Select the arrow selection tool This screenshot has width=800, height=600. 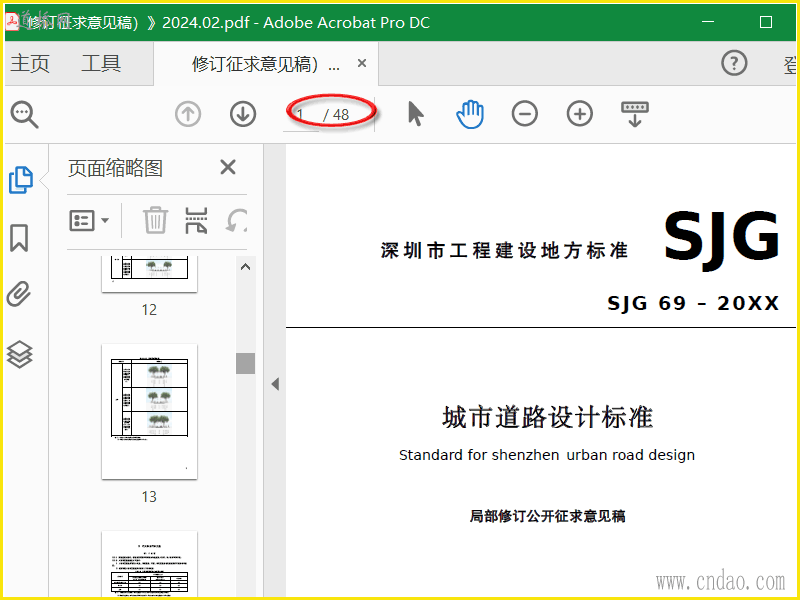[416, 113]
